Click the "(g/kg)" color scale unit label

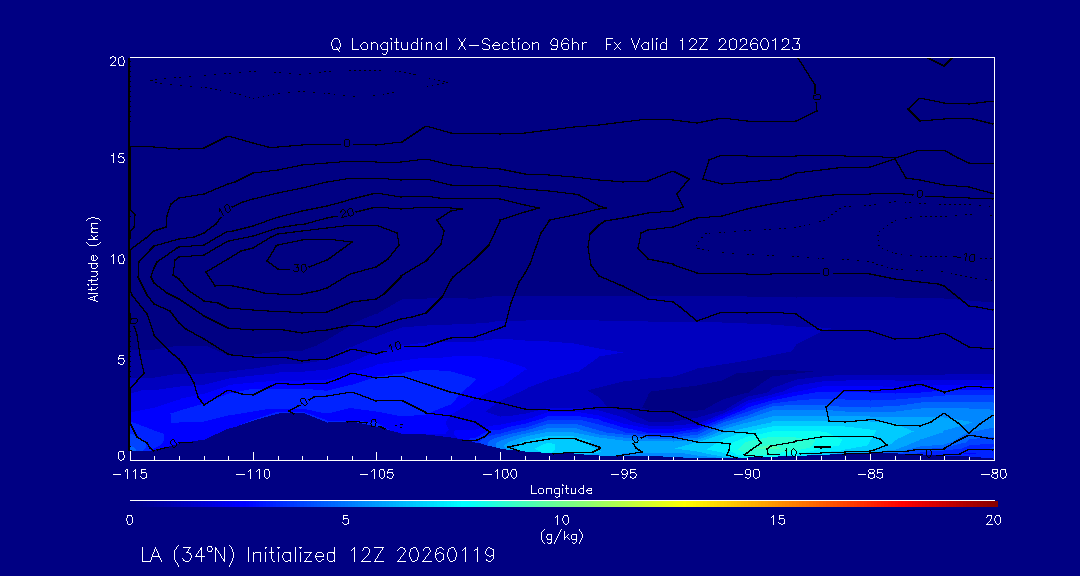pos(563,537)
